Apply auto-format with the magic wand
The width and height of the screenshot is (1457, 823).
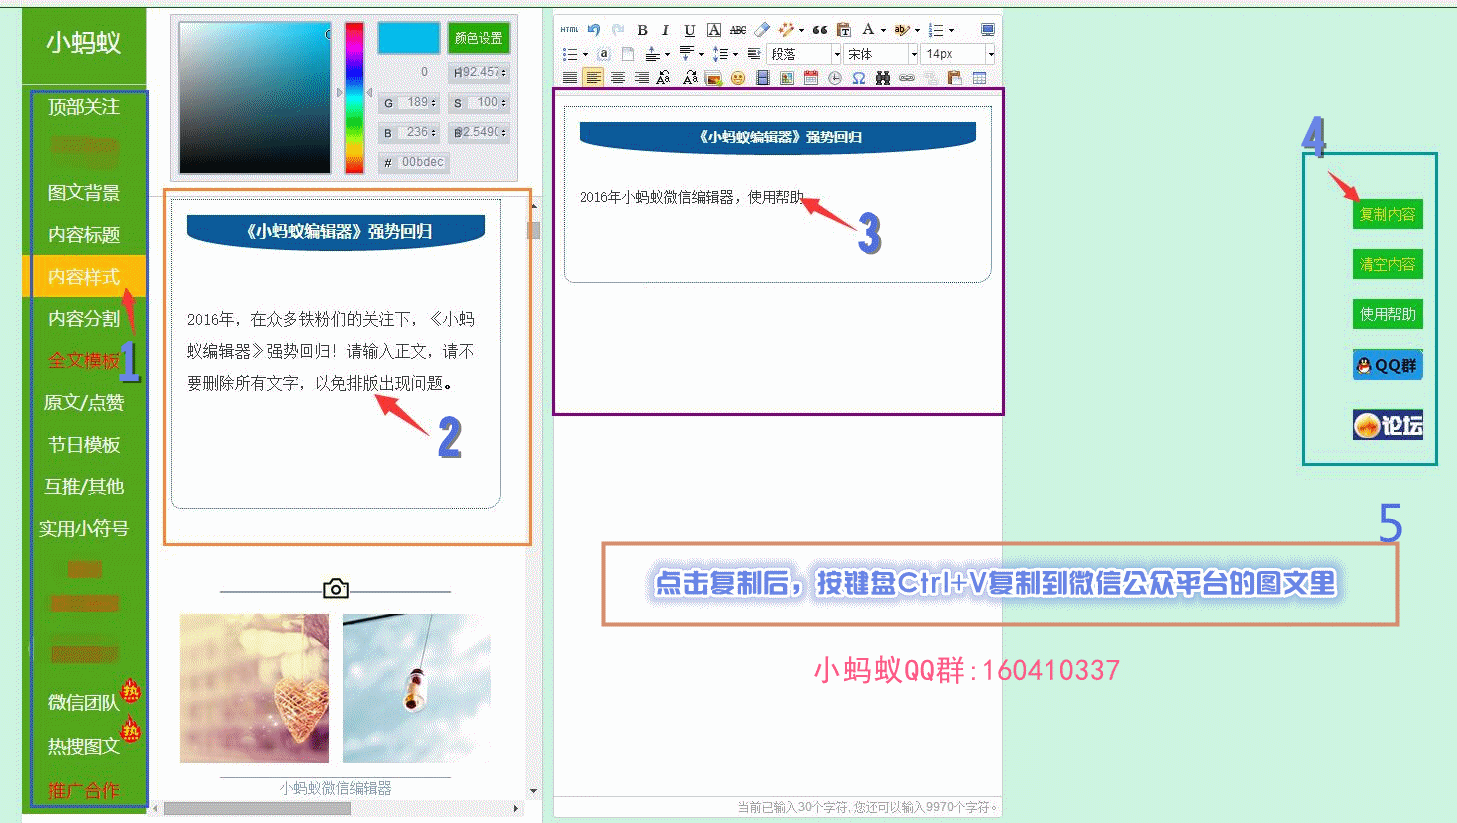coord(785,30)
